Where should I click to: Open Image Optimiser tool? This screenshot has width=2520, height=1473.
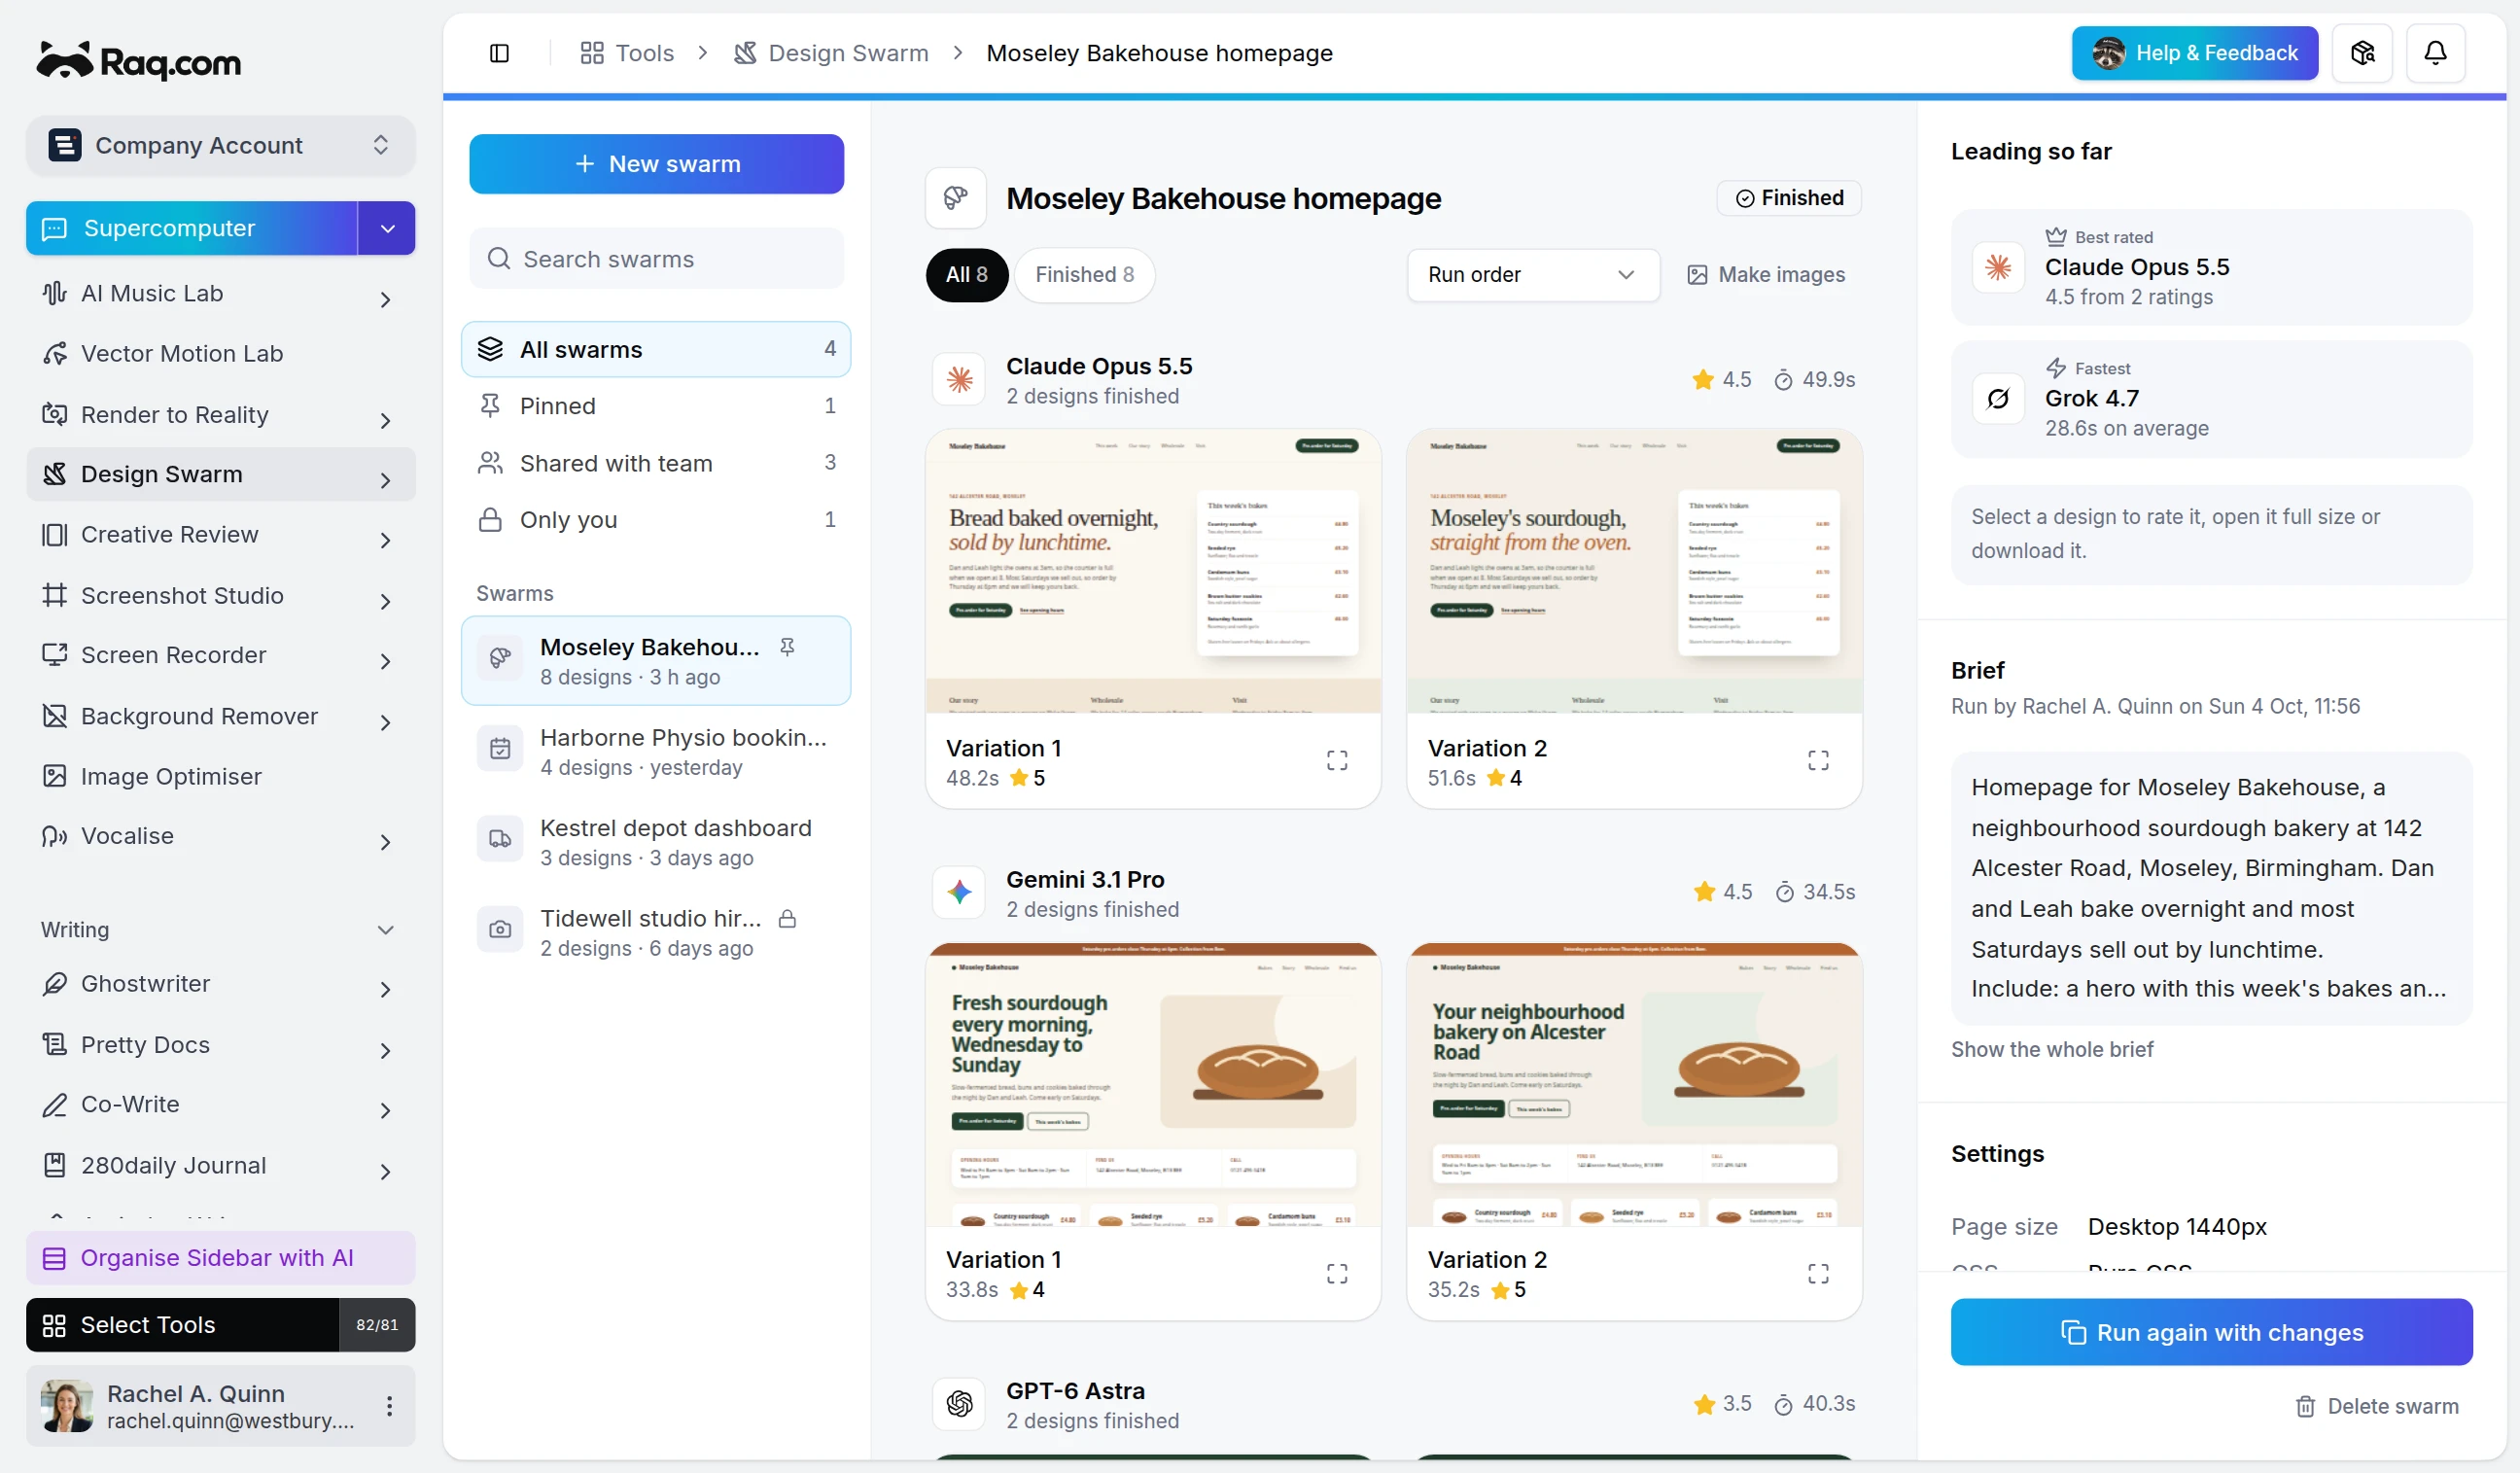(220, 776)
